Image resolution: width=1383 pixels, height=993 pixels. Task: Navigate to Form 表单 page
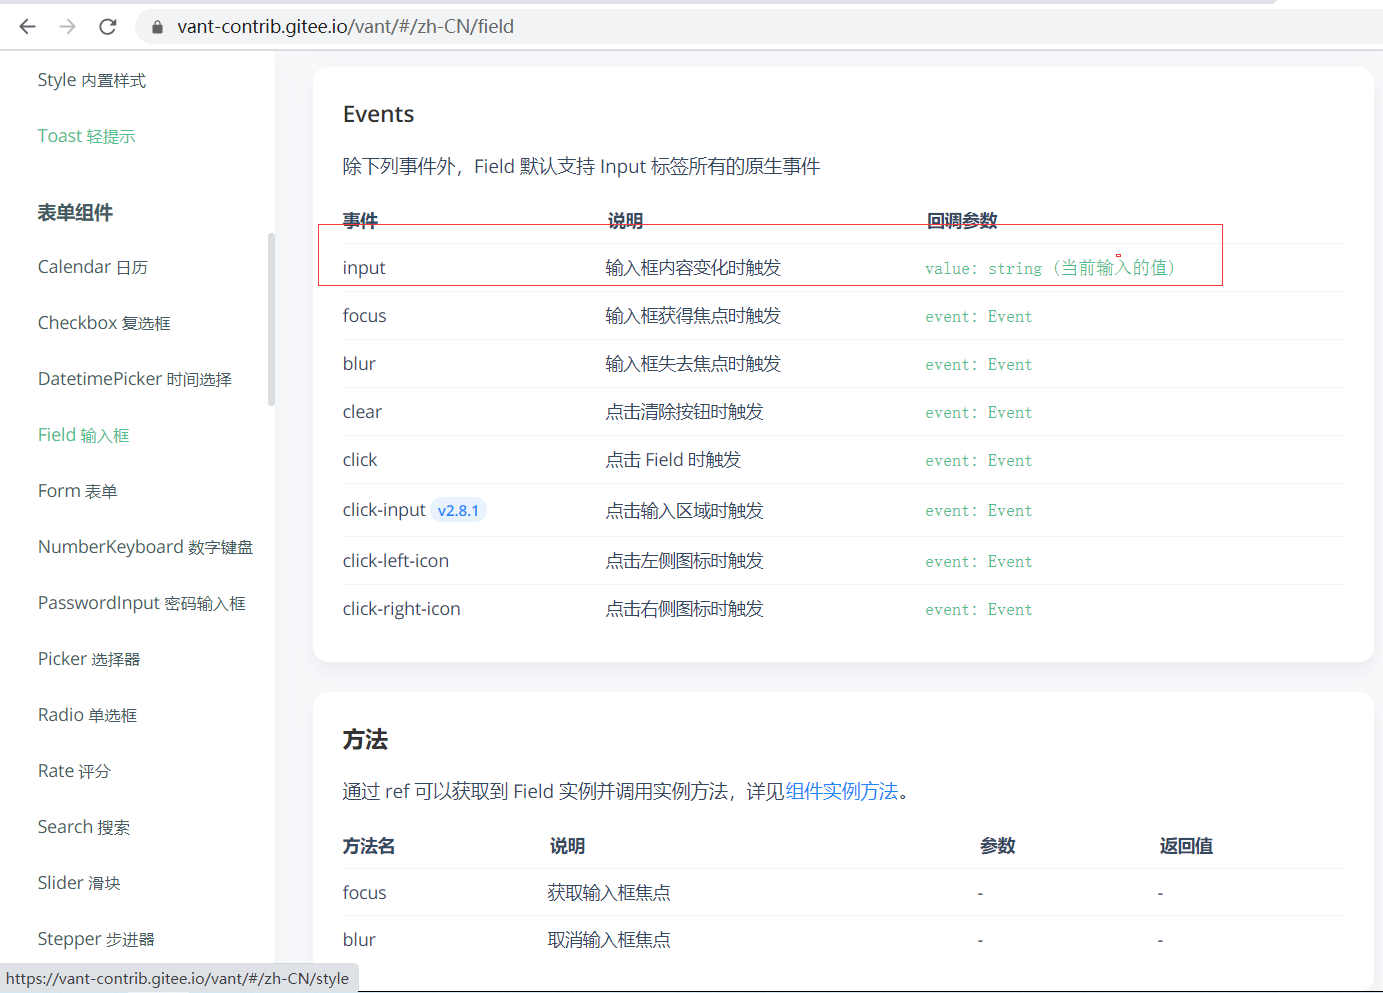click(x=77, y=491)
